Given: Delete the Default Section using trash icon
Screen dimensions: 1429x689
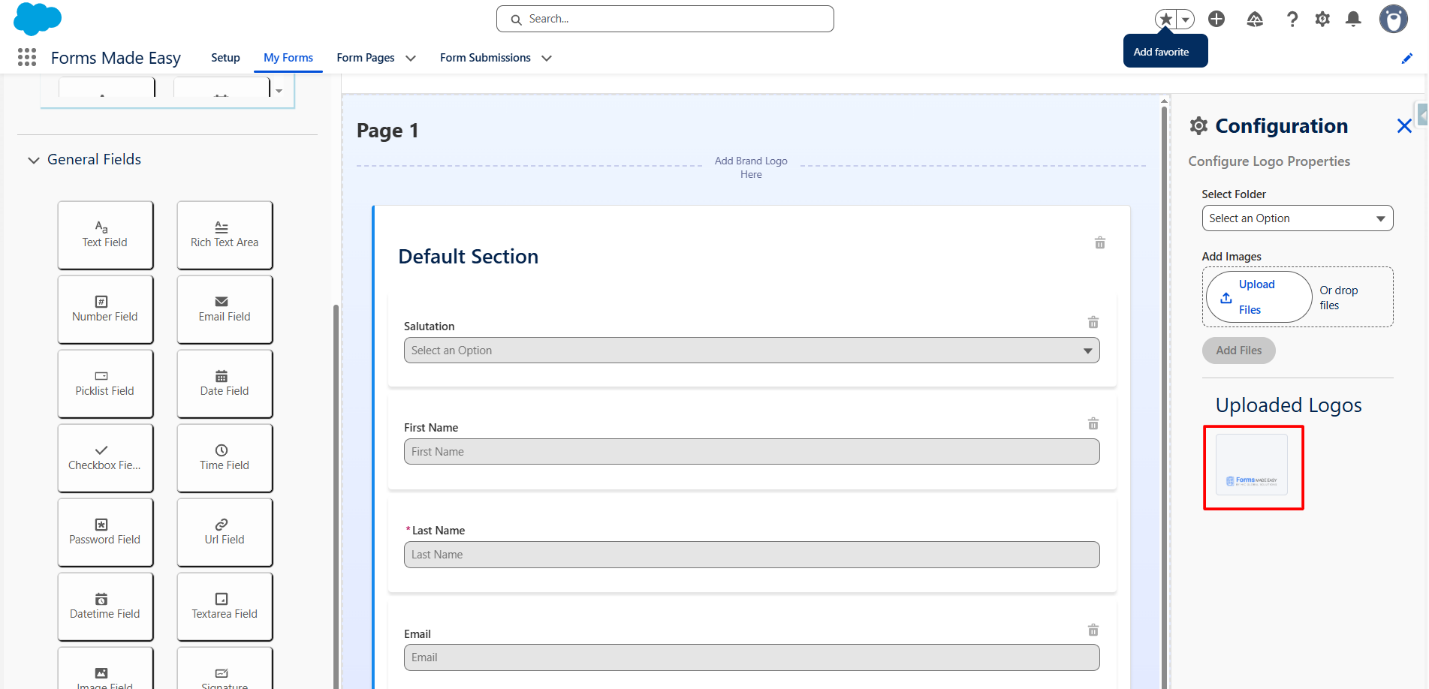Looking at the screenshot, I should (x=1100, y=243).
